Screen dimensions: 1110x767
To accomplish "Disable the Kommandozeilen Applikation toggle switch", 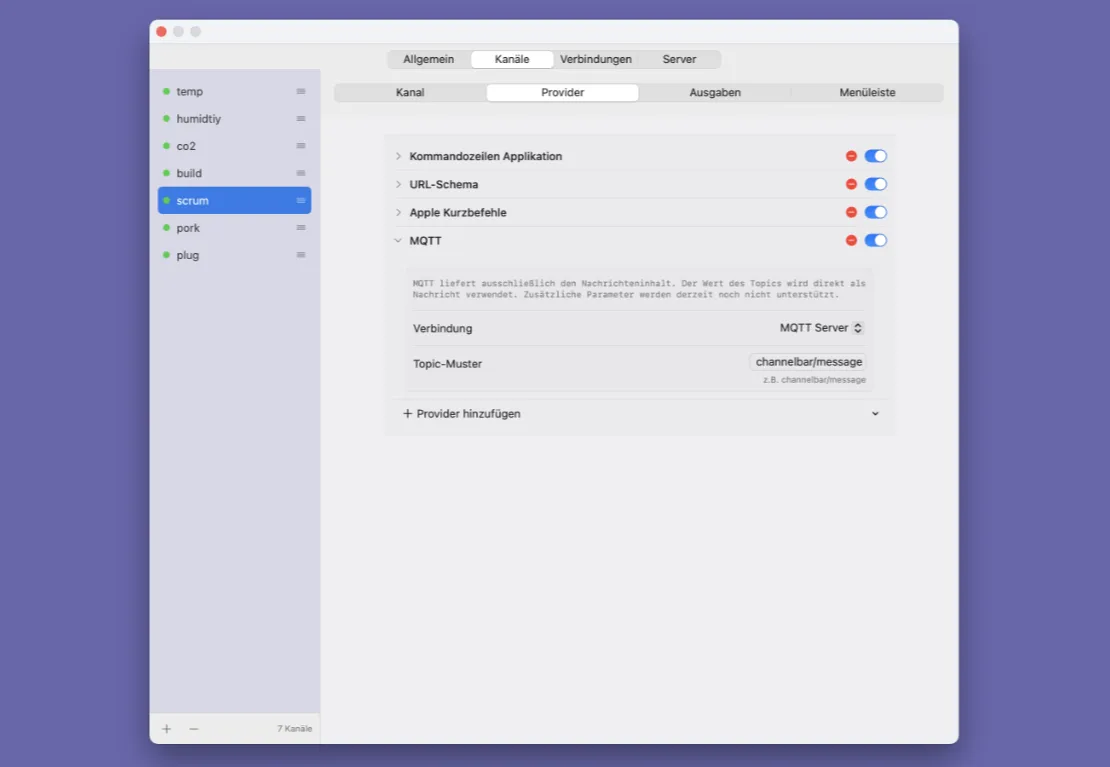I will 875,156.
